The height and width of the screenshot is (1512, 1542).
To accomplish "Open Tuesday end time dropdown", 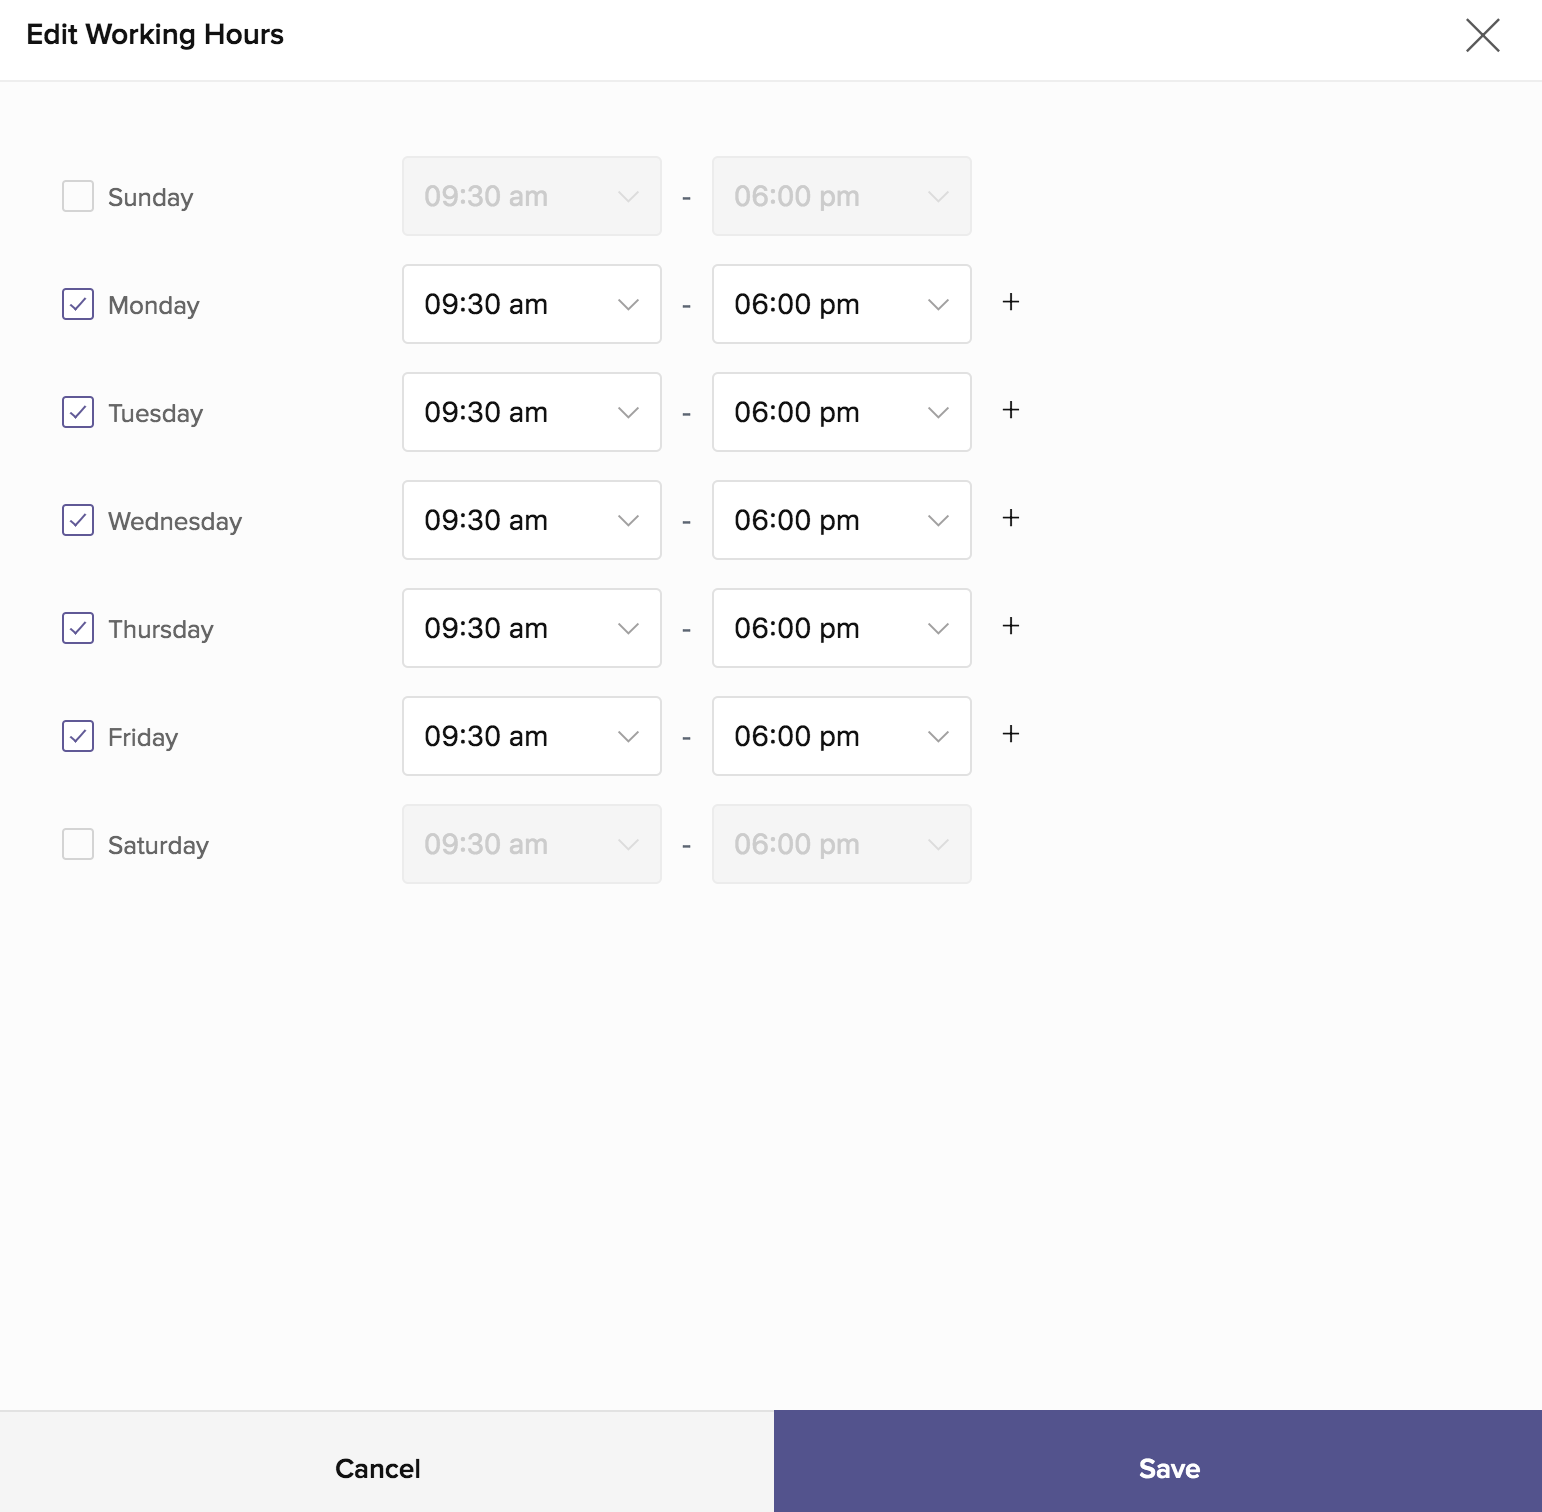I will pos(842,412).
